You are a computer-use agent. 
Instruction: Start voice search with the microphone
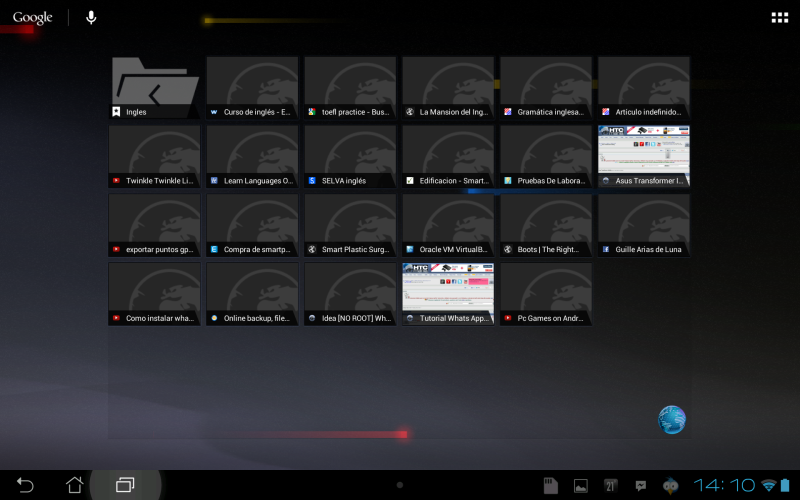91,18
